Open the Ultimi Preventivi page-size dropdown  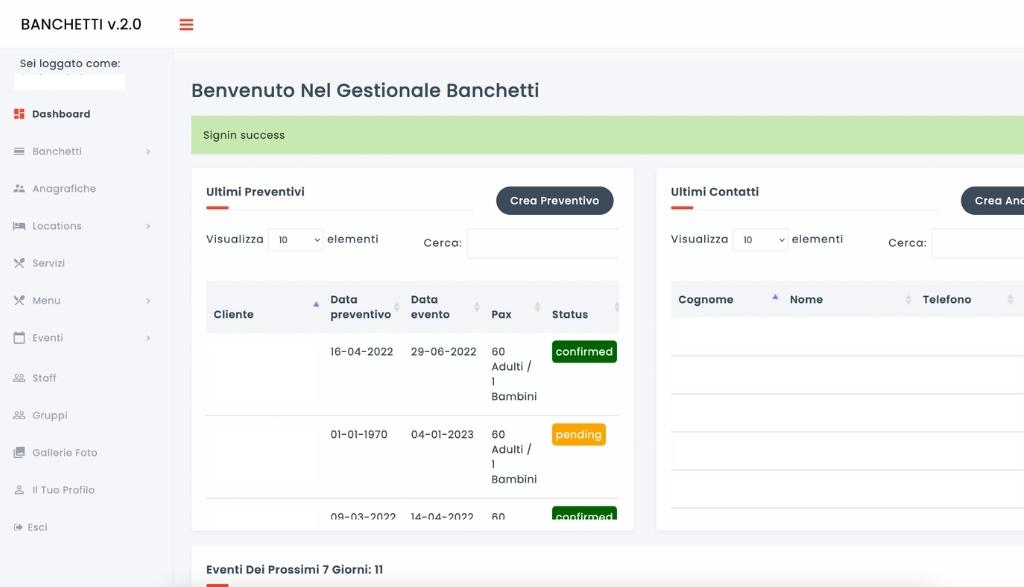pyautogui.click(x=296, y=240)
